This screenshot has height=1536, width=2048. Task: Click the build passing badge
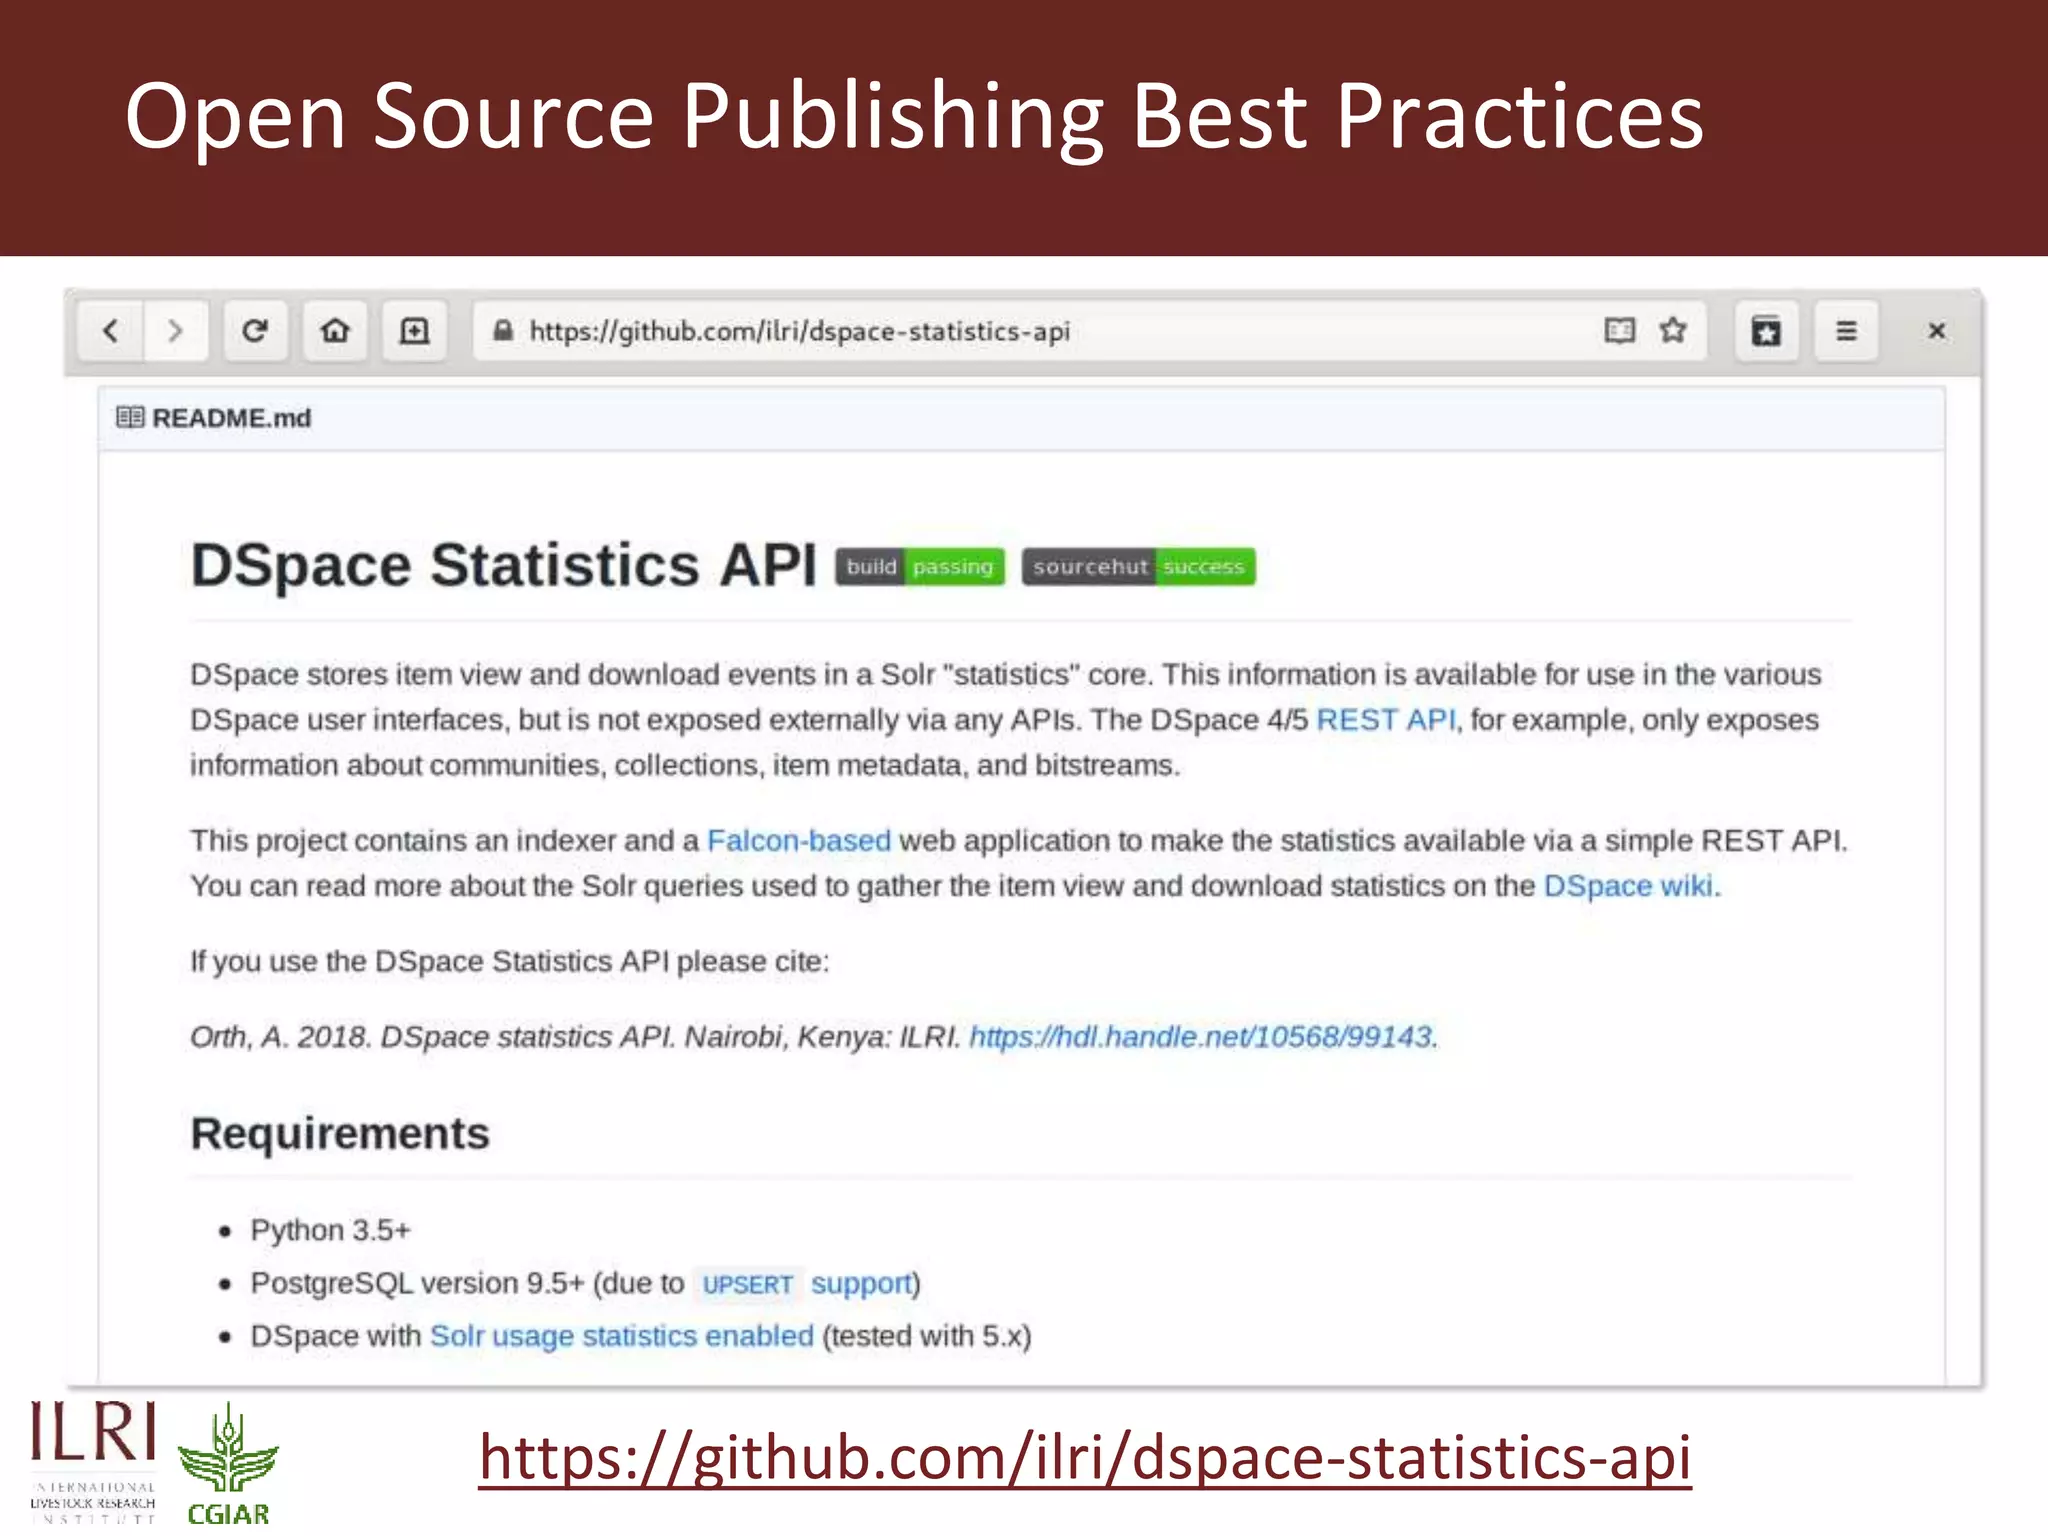920,567
